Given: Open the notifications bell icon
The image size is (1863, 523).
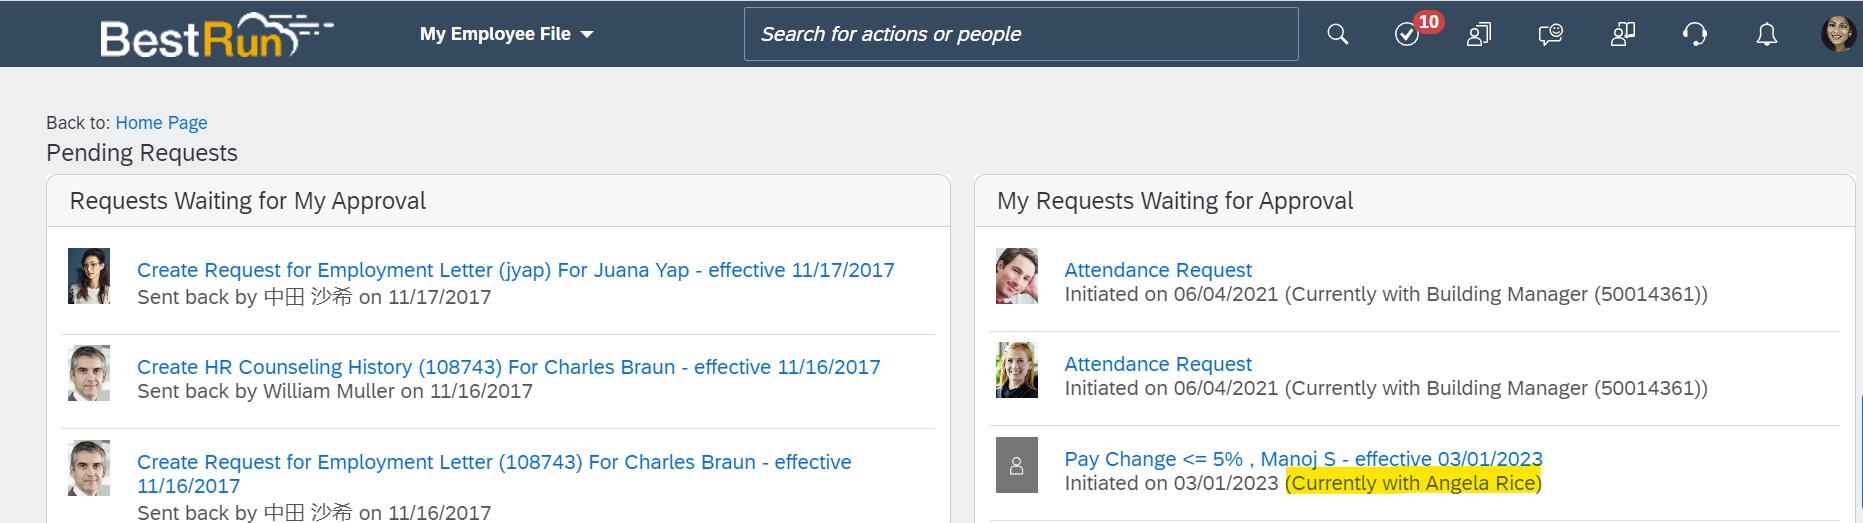Looking at the screenshot, I should point(1767,35).
